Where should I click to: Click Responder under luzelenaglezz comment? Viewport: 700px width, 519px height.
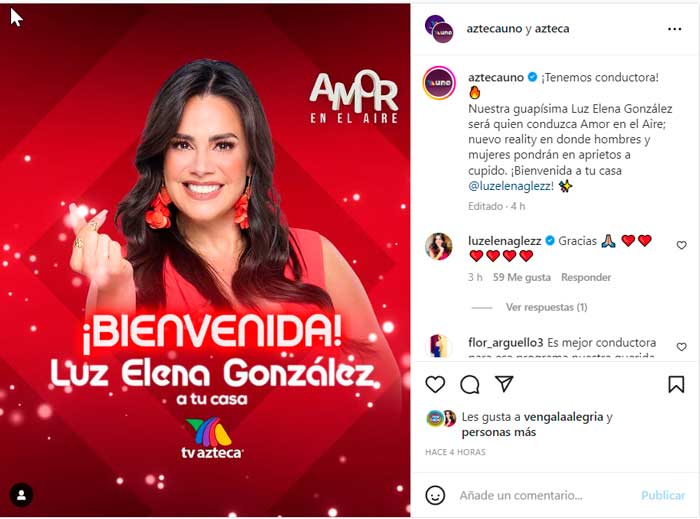click(x=586, y=277)
